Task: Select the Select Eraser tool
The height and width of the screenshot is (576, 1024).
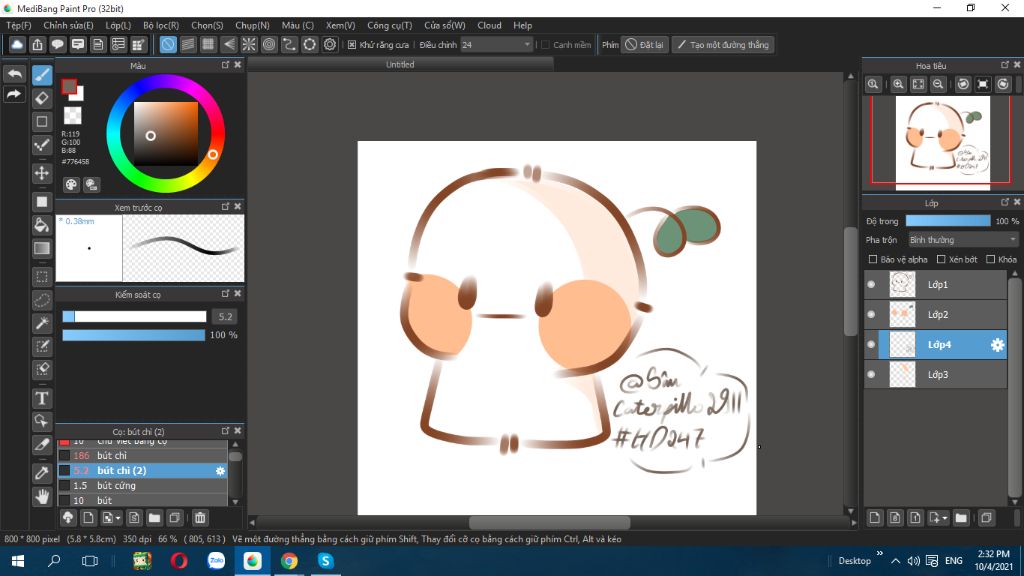Action: point(42,369)
